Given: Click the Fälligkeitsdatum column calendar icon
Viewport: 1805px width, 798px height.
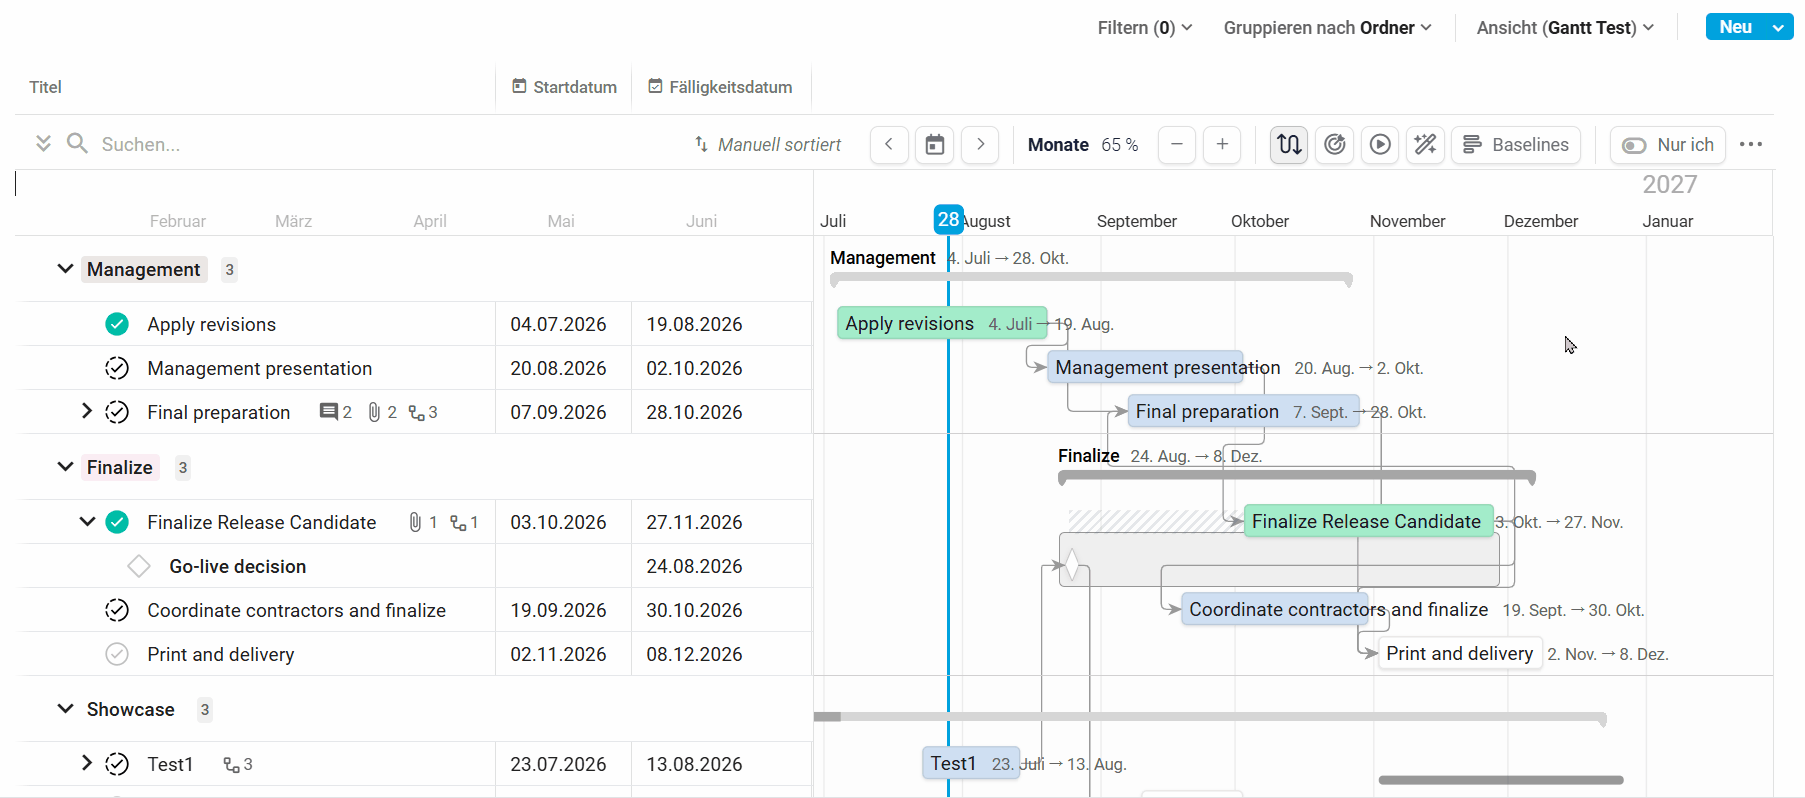Looking at the screenshot, I should pyautogui.click(x=655, y=87).
